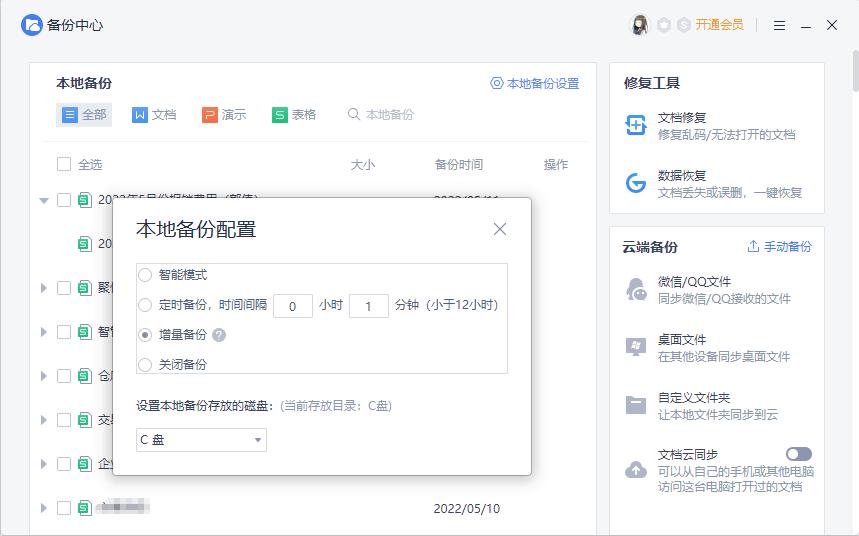This screenshot has width=859, height=536.
Task: Click the 备份时间 column header
Action: point(459,164)
